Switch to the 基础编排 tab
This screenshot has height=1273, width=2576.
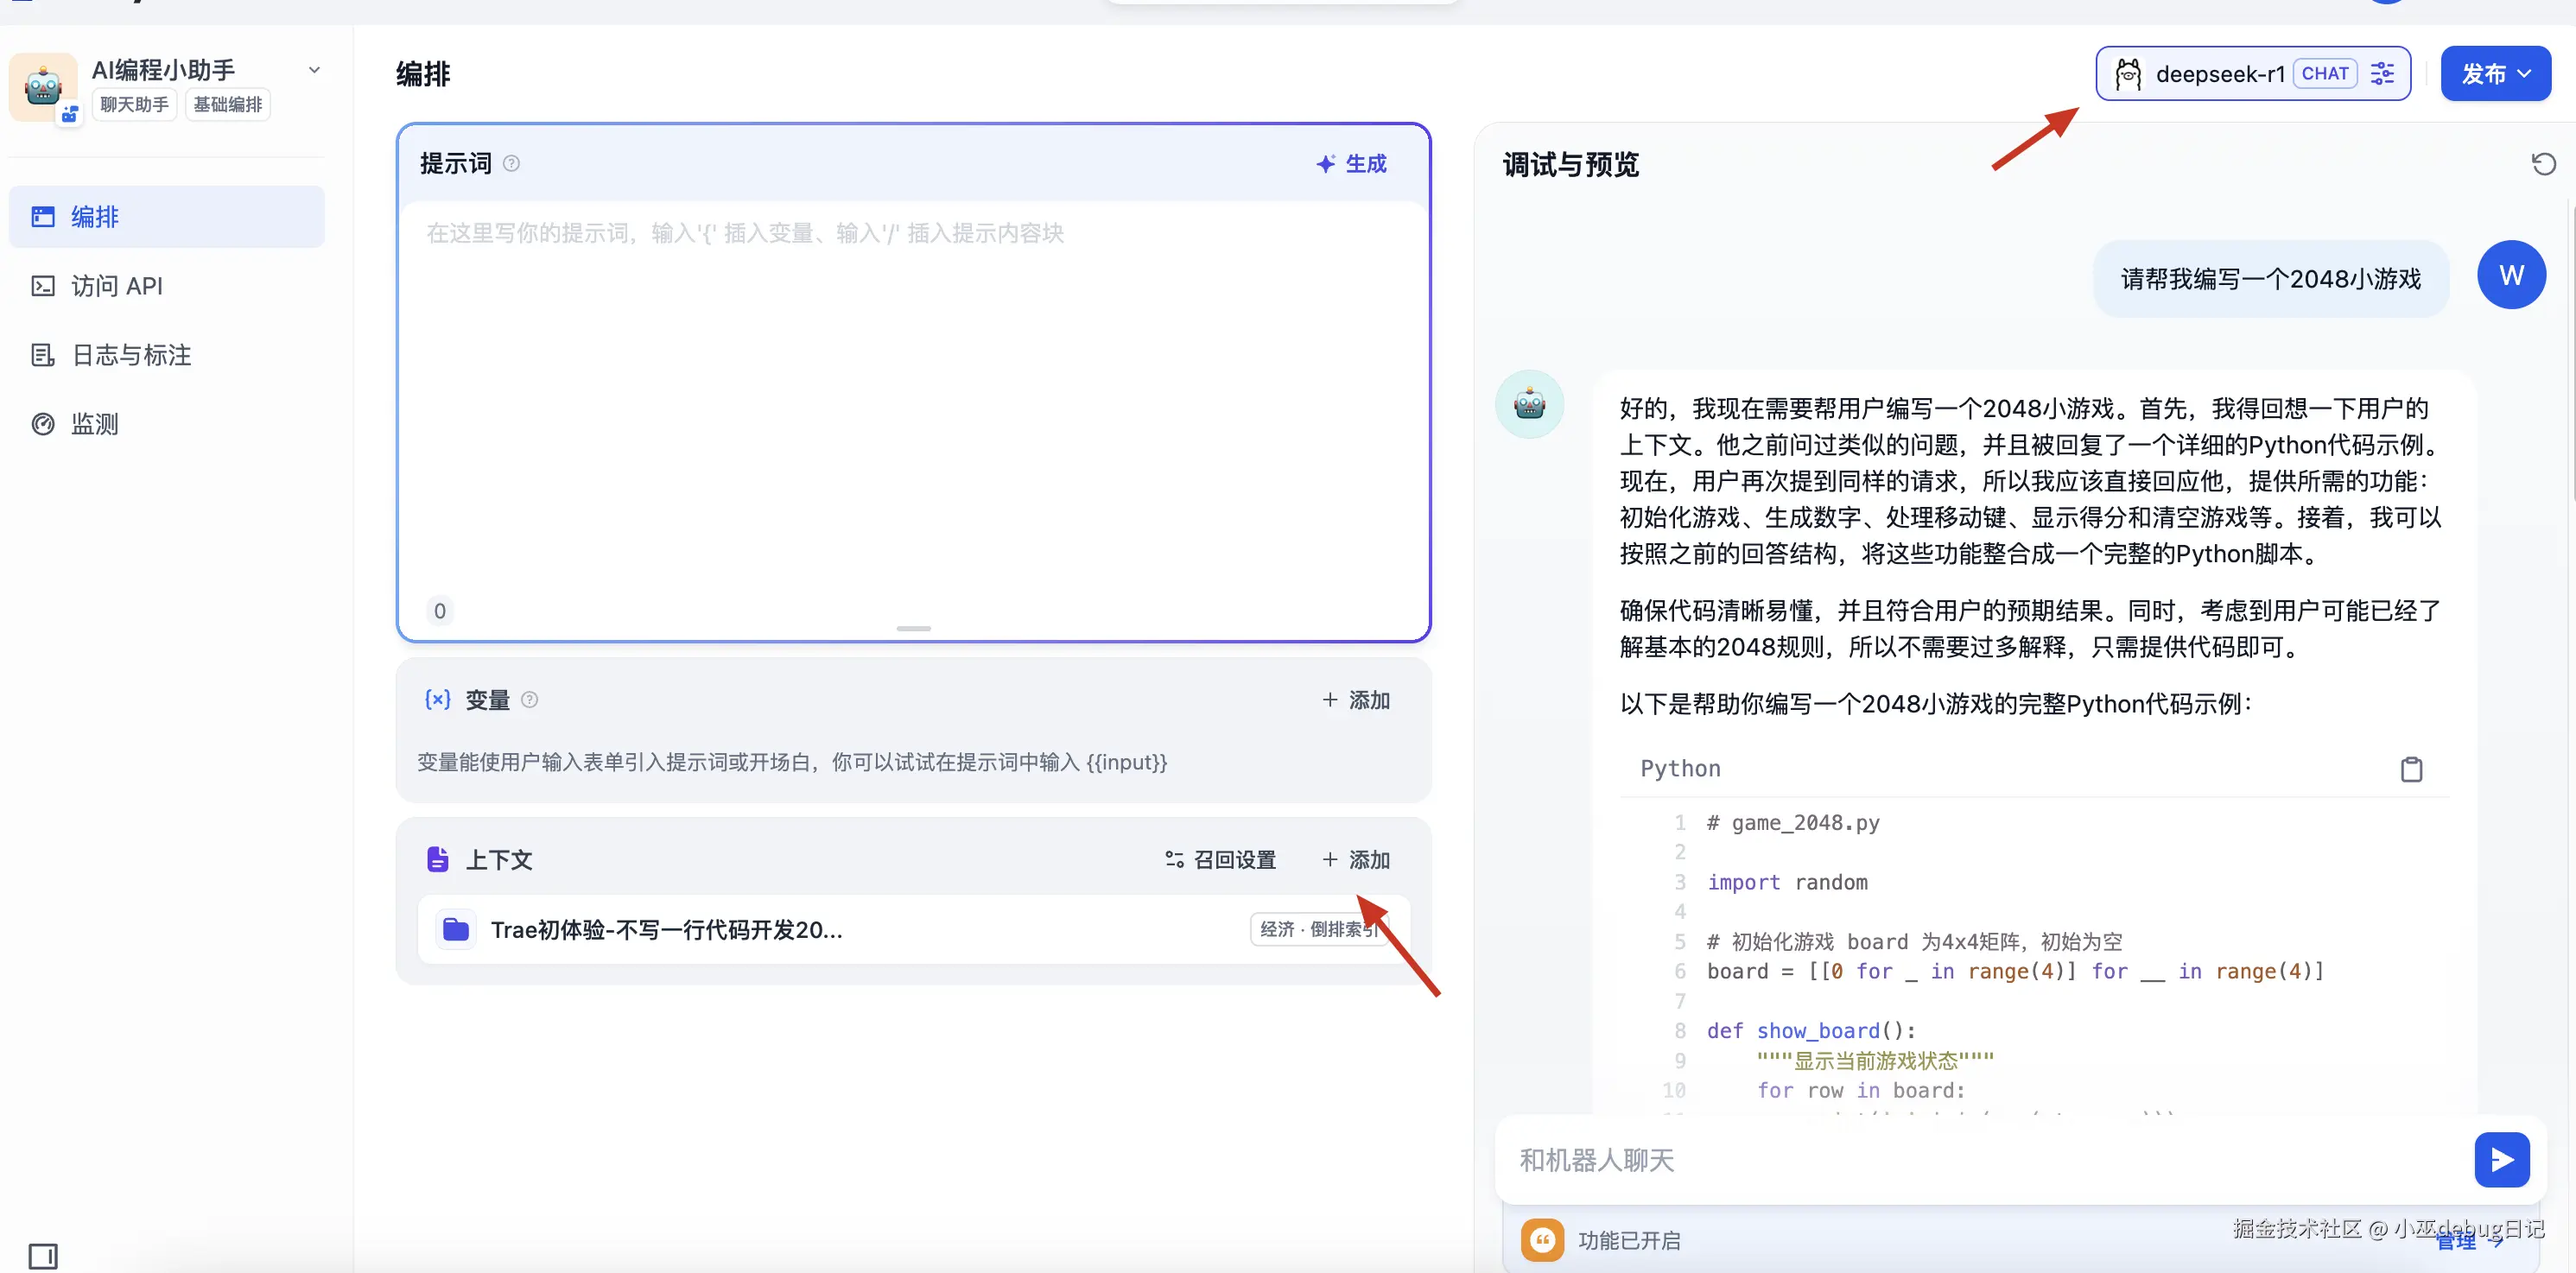pos(227,104)
